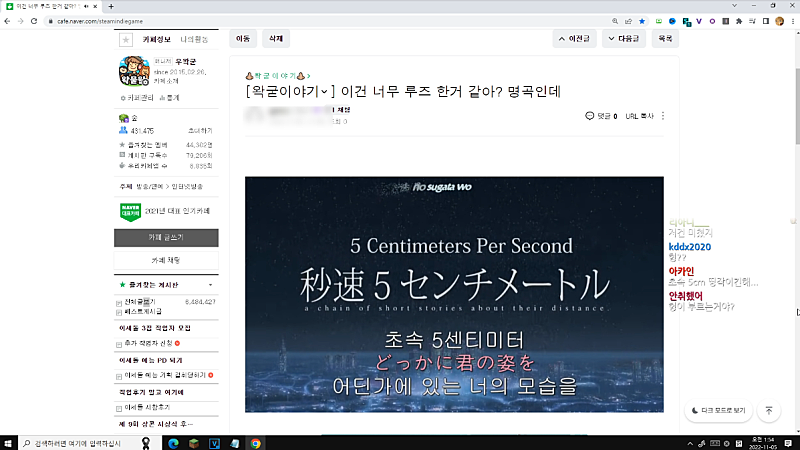Reload the page with refresh icon
This screenshot has height=450, width=800.
(34, 21)
